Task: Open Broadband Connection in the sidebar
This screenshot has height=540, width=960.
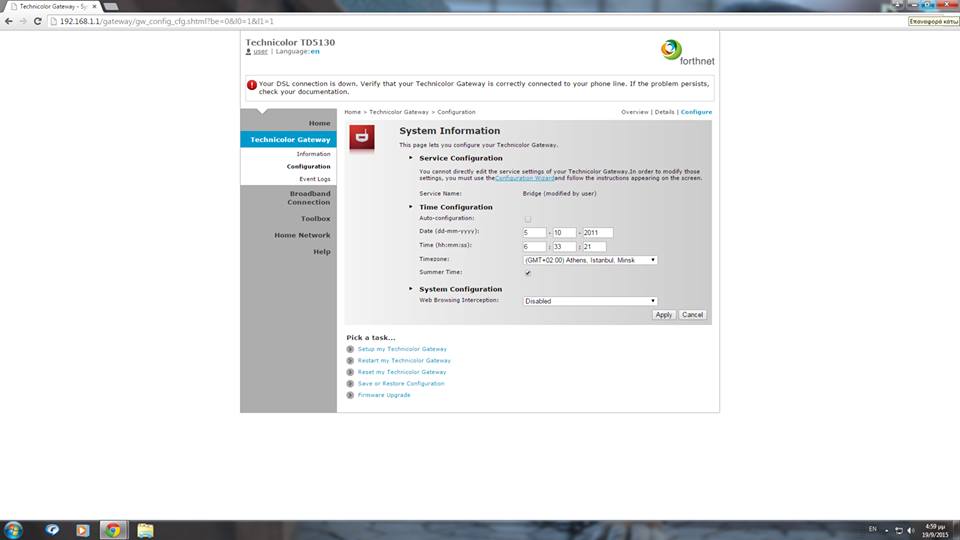Action: click(x=309, y=198)
